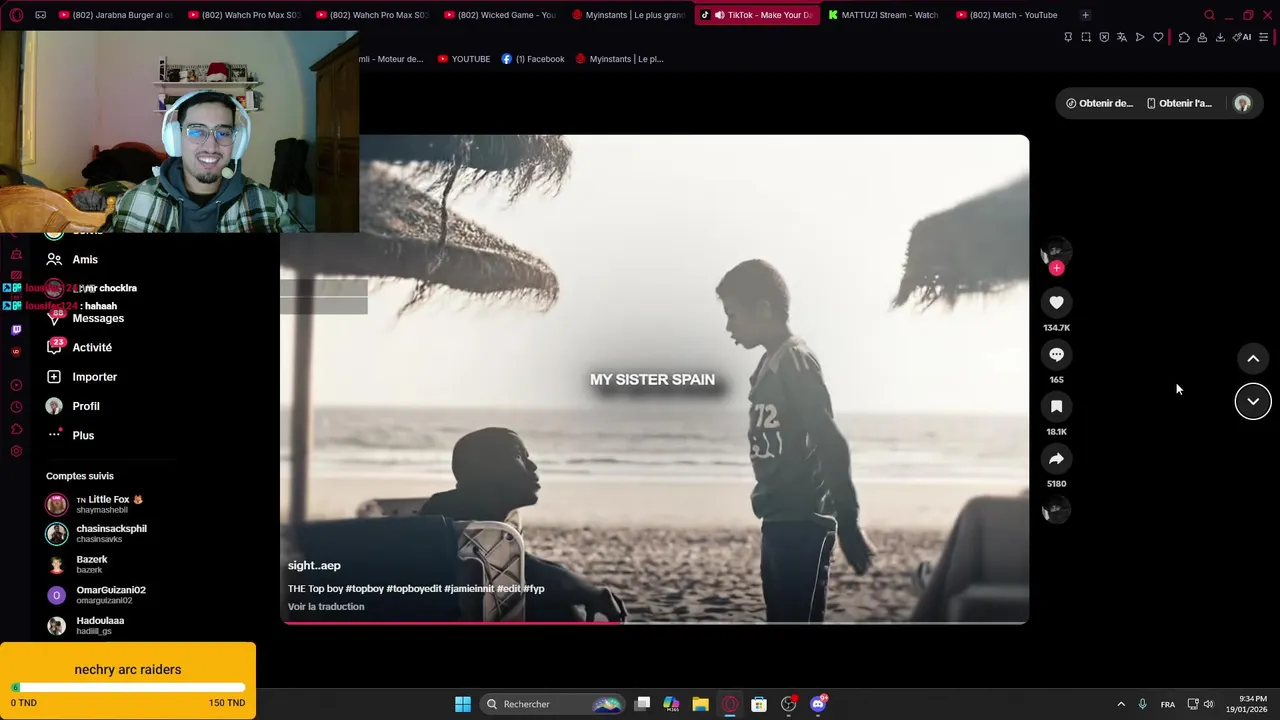Viewport: 1280px width, 720px height.
Task: Open Activité notifications in sidebar
Action: click(92, 347)
